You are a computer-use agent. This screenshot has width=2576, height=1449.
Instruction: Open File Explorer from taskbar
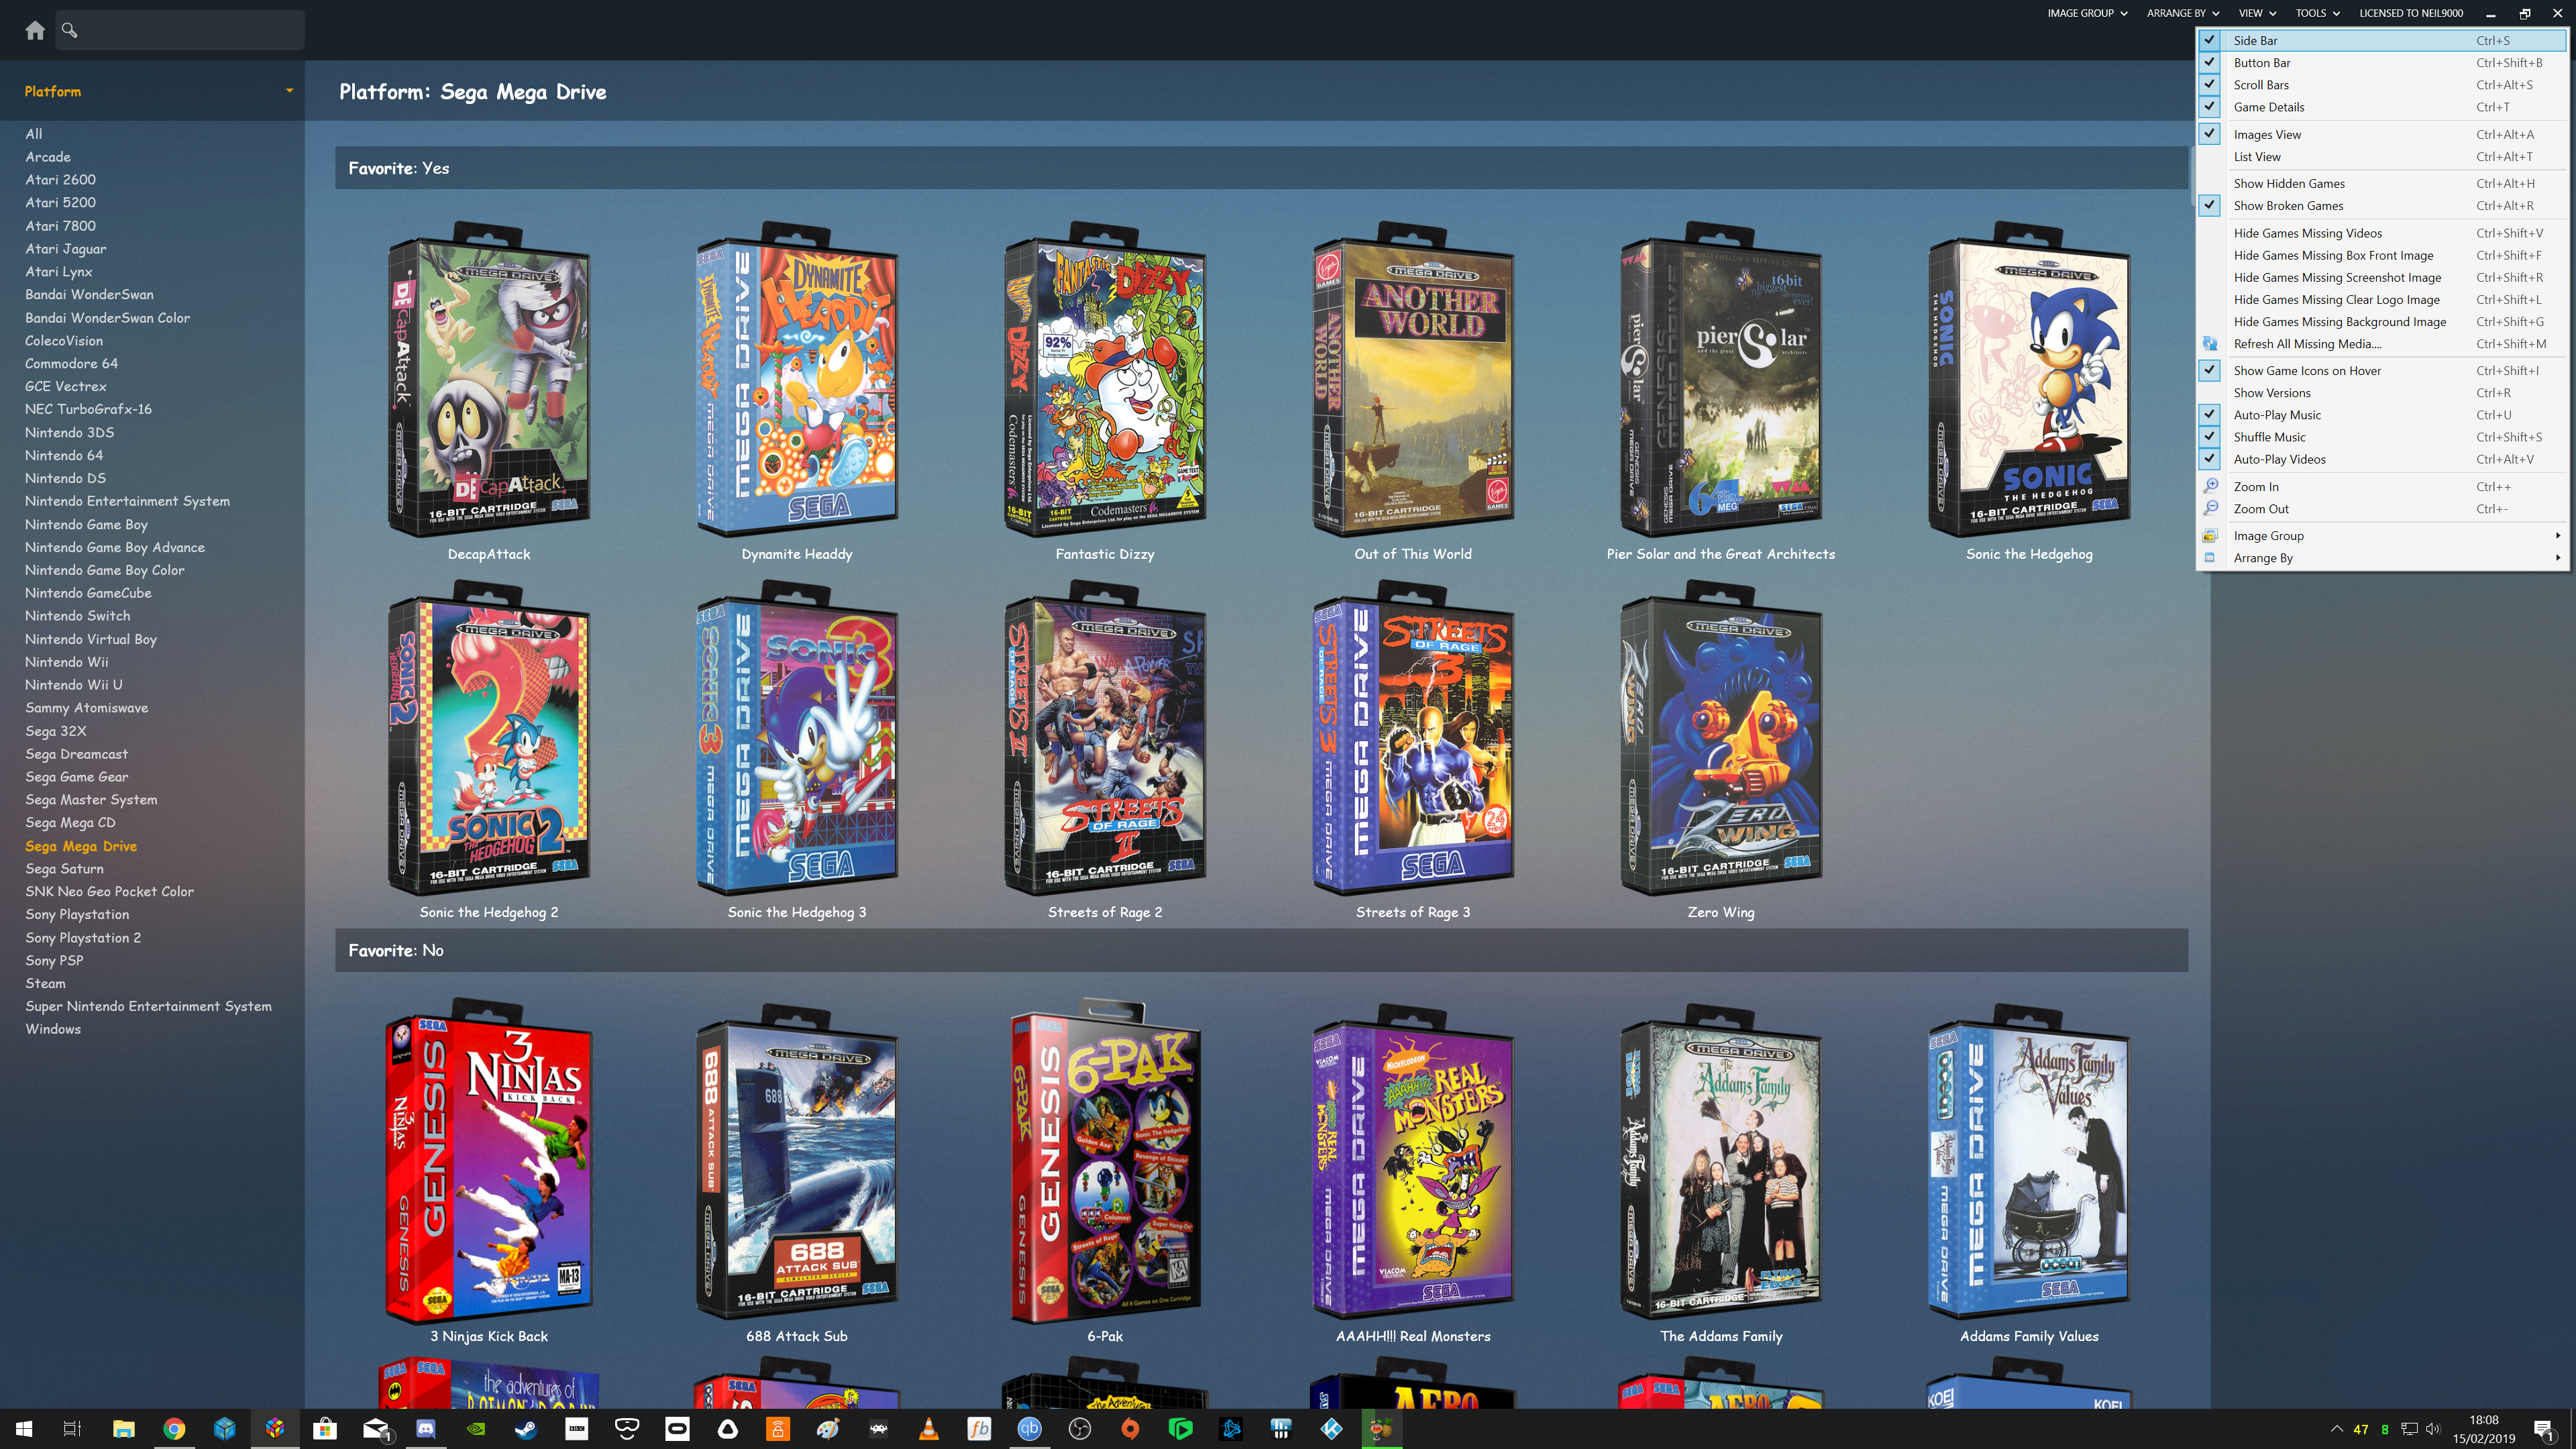point(123,1429)
